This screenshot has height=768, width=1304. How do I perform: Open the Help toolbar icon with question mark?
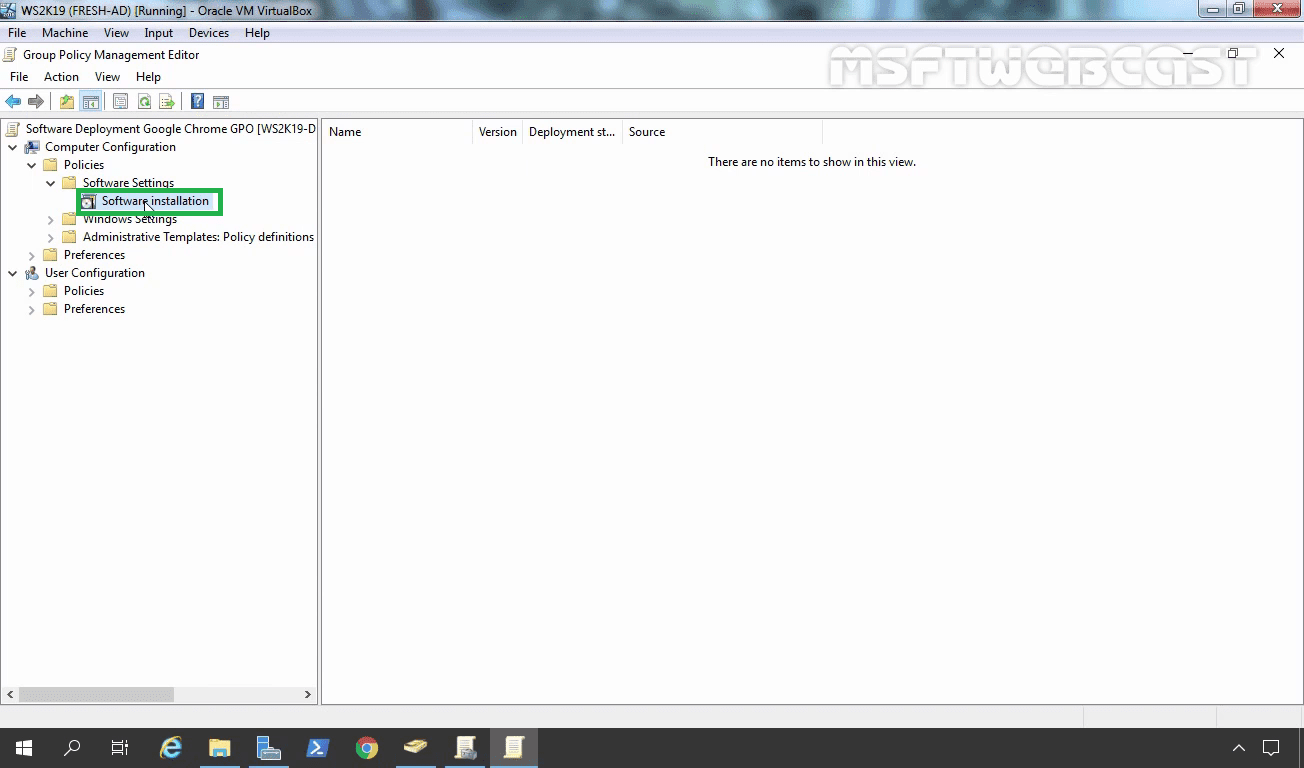click(x=198, y=102)
